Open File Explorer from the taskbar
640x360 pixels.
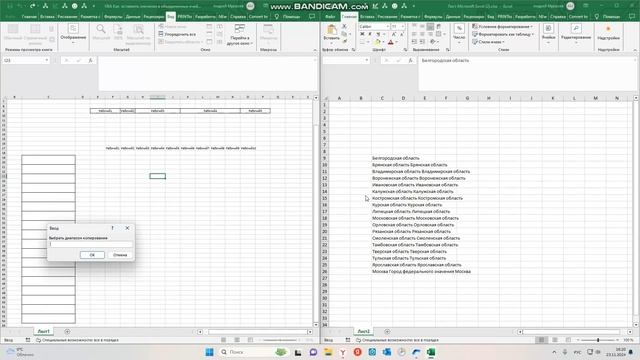pyautogui.click(x=328, y=352)
